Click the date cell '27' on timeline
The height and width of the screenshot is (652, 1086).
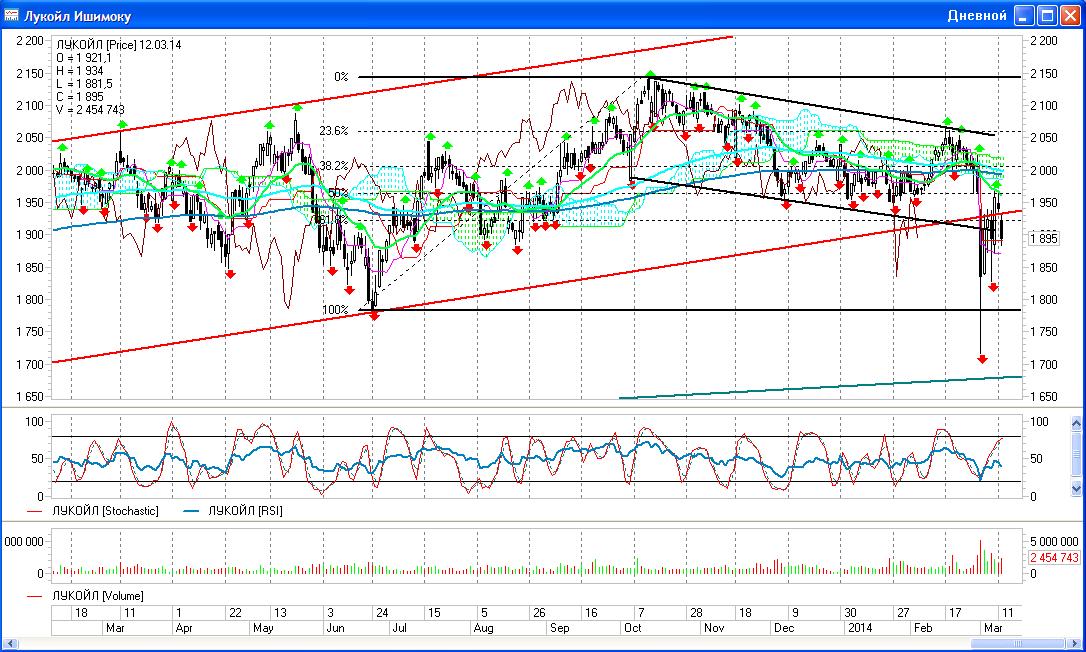point(903,613)
